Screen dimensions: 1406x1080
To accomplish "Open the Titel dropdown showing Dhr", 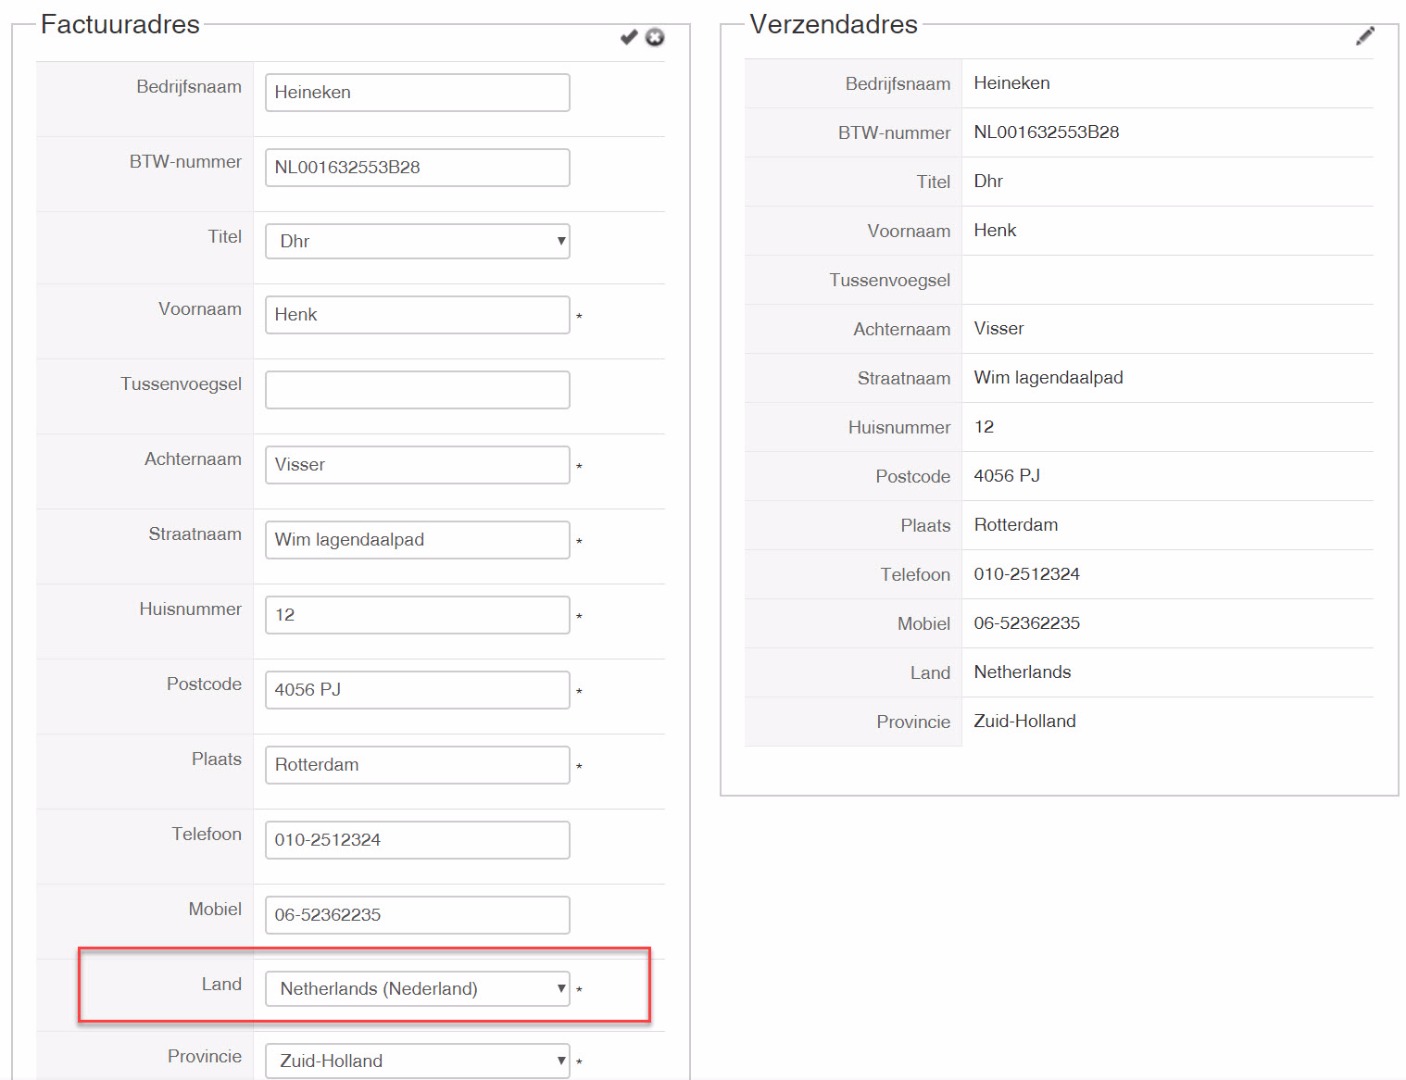I will 417,241.
